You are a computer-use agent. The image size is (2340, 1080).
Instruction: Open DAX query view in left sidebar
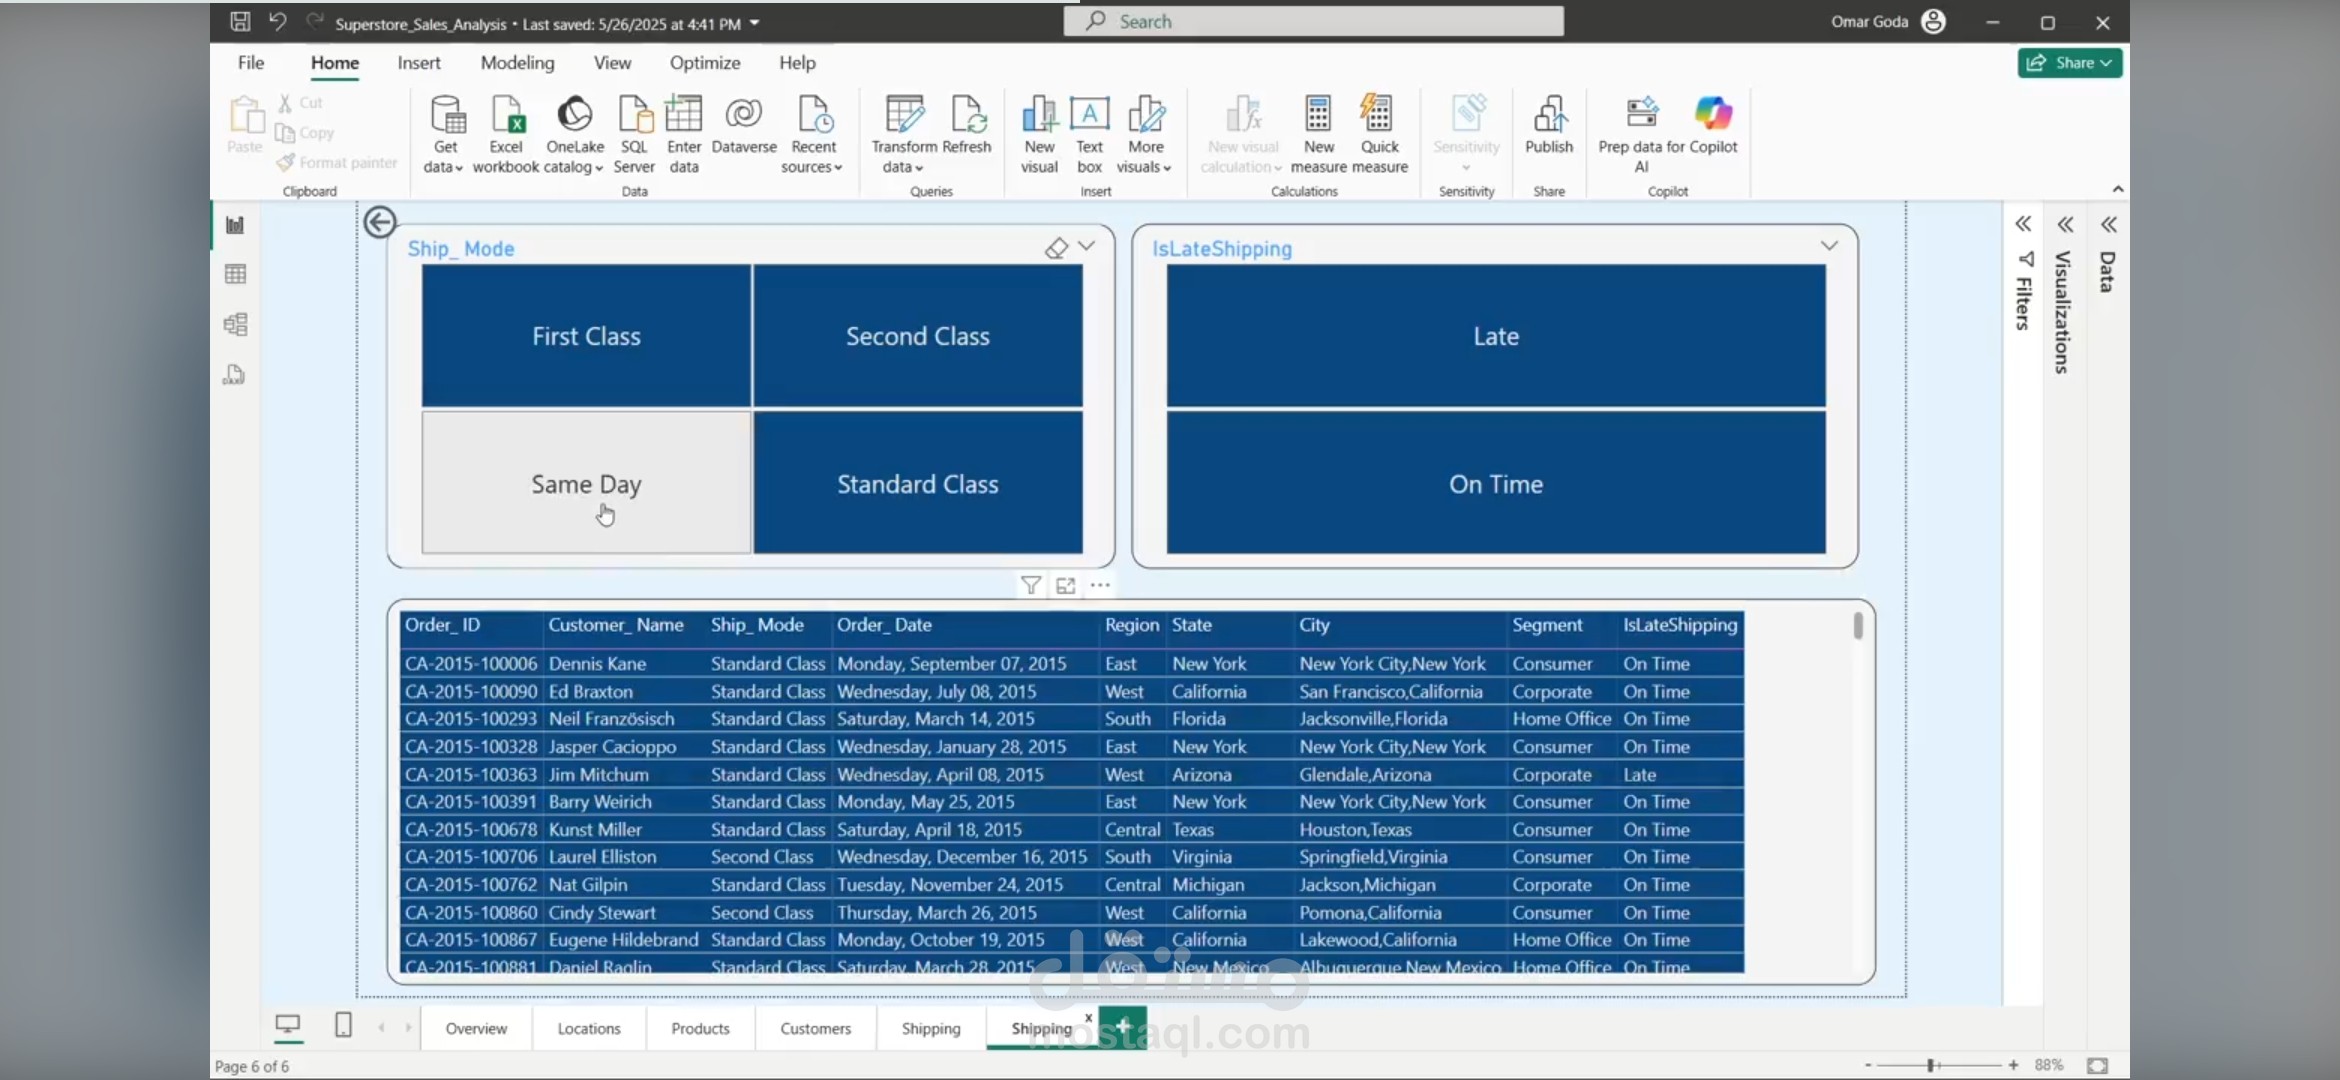coord(235,375)
